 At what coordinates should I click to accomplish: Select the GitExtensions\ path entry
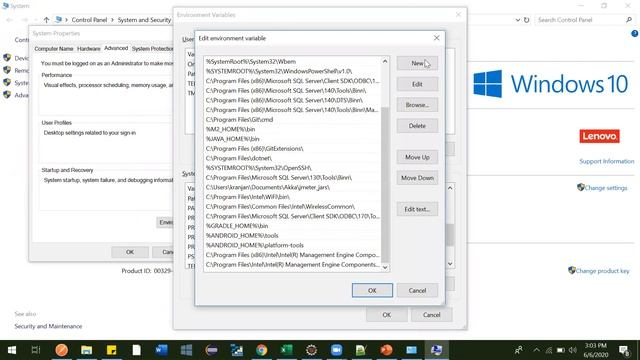tap(292, 149)
